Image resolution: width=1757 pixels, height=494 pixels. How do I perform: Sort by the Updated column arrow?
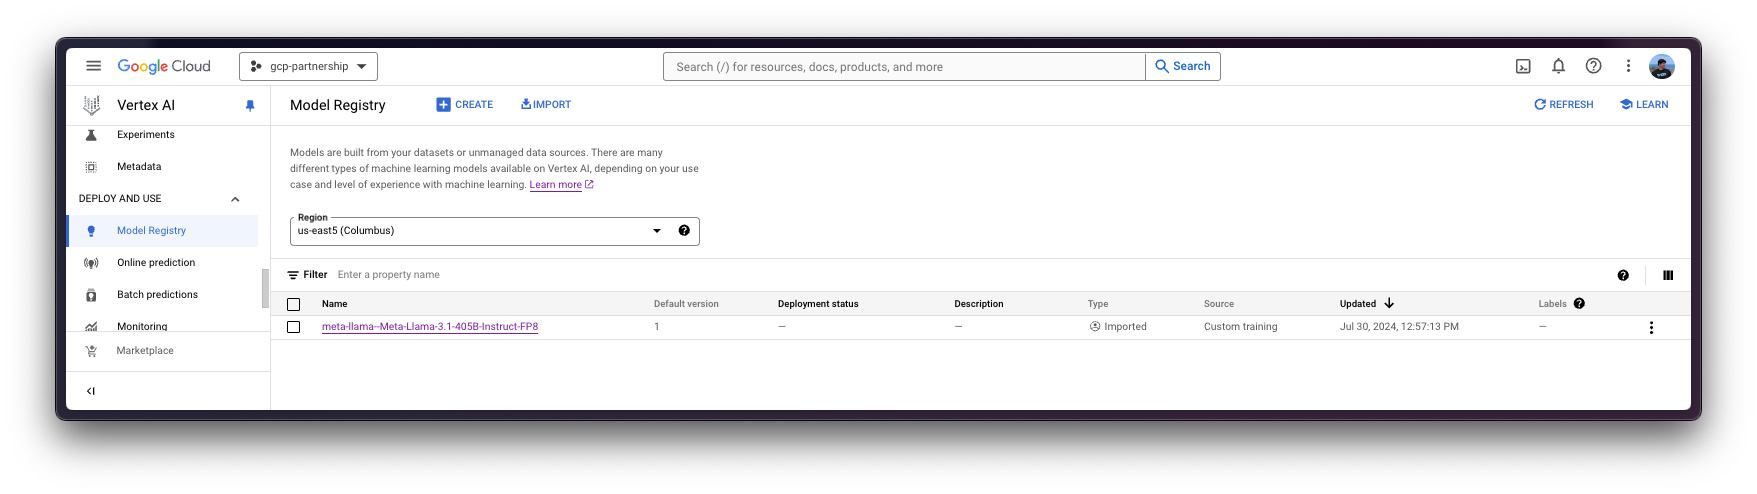tap(1389, 303)
